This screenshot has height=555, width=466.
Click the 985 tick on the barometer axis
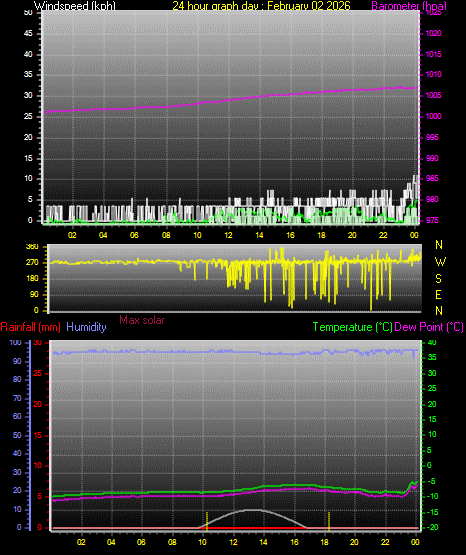(432, 178)
